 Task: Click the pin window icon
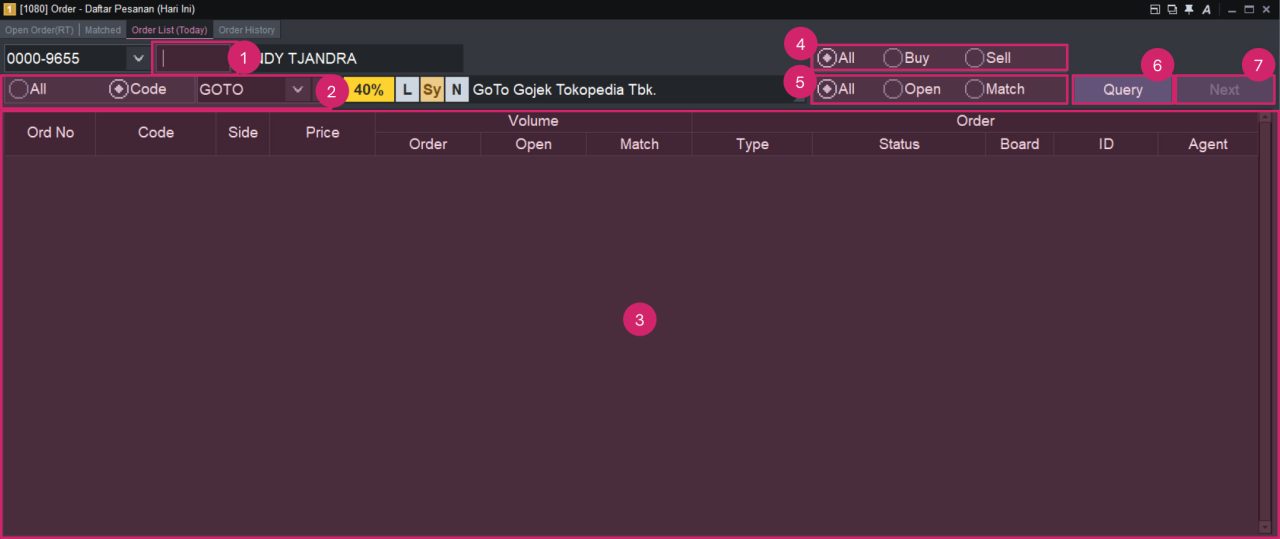[x=1189, y=9]
